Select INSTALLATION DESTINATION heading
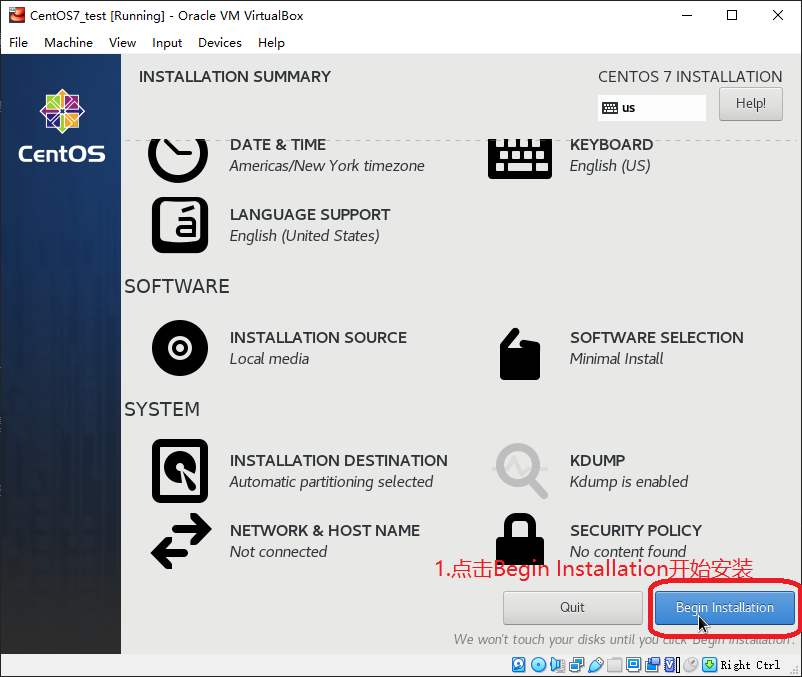The height and width of the screenshot is (677, 802). pos(339,460)
